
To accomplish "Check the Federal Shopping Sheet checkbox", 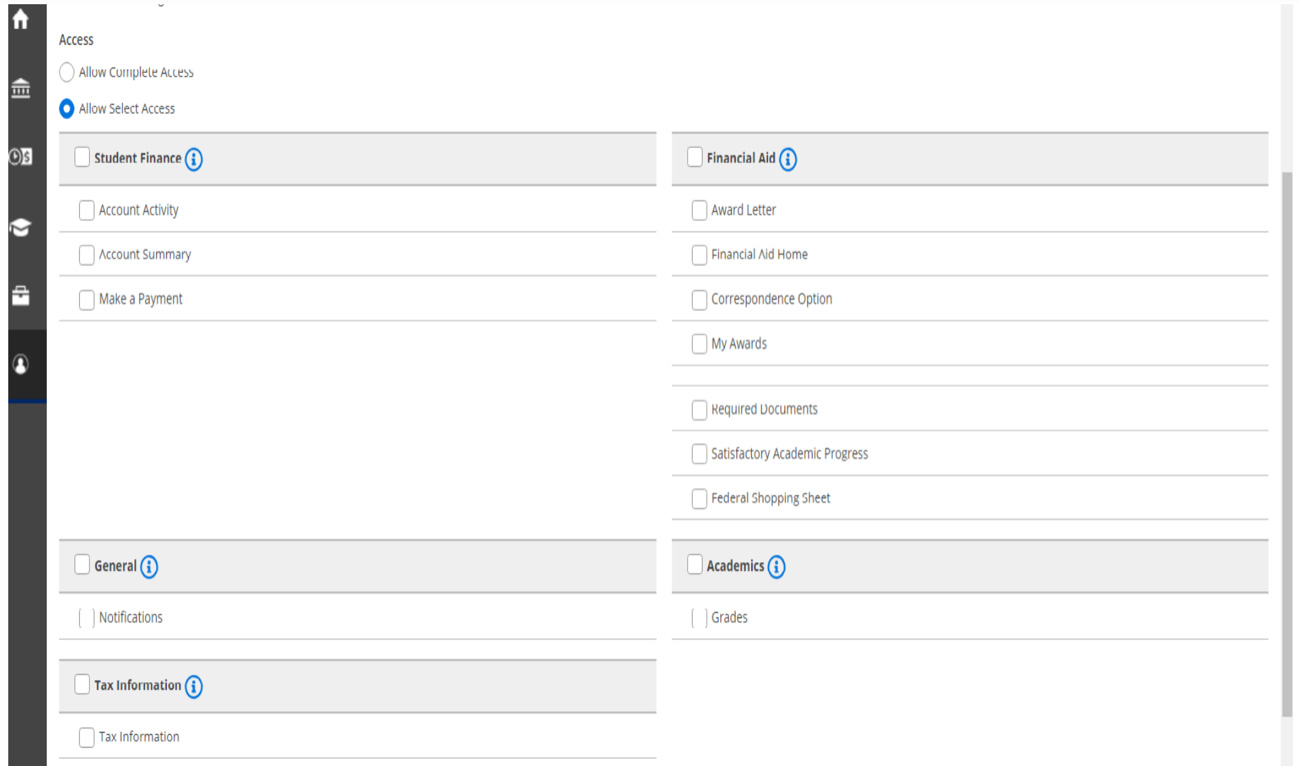I will point(700,498).
